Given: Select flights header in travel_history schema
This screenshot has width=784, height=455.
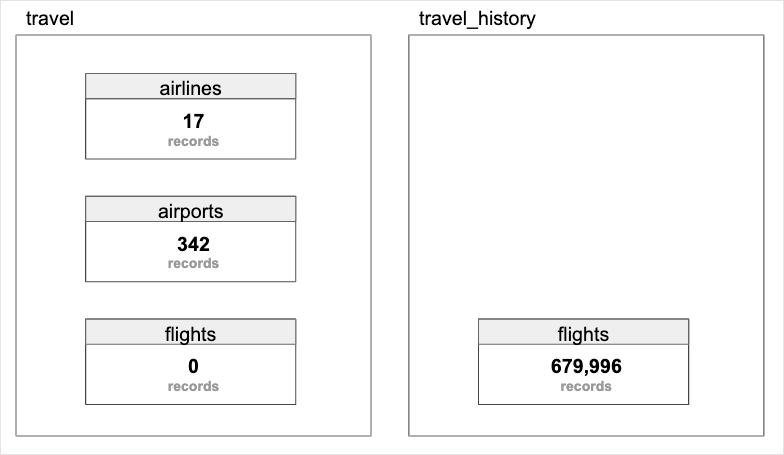Looking at the screenshot, I should (x=583, y=333).
